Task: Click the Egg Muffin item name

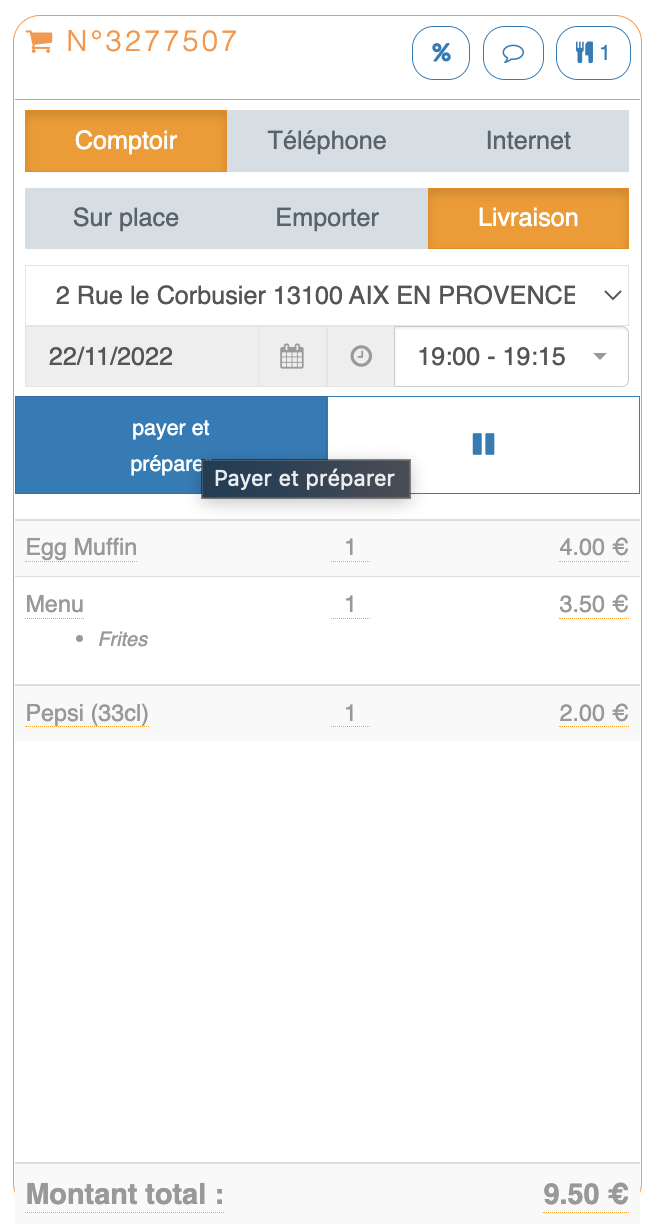Action: point(82,548)
